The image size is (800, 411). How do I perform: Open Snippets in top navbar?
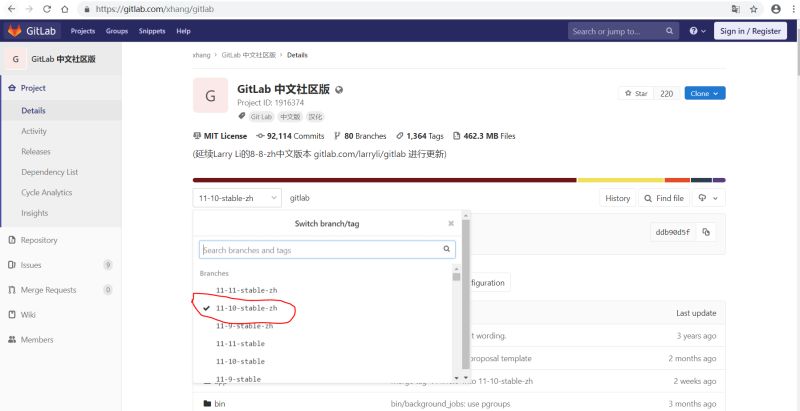click(152, 31)
